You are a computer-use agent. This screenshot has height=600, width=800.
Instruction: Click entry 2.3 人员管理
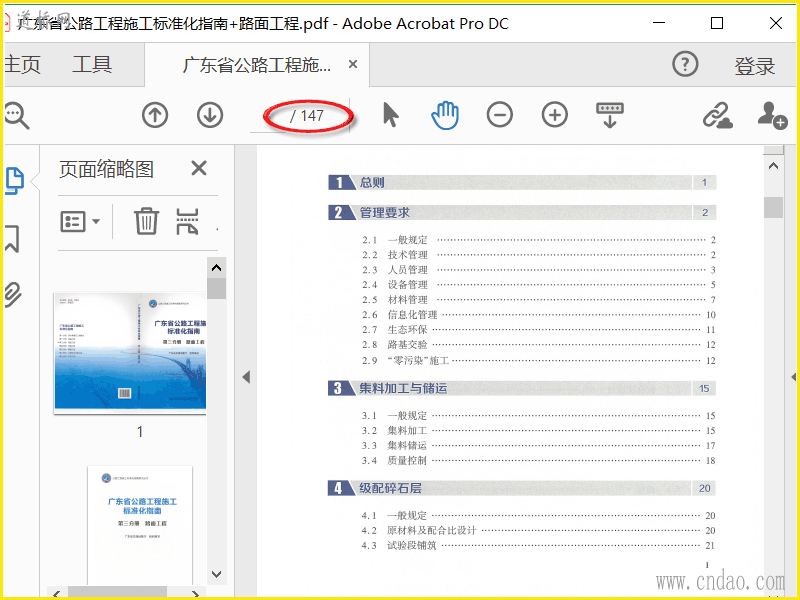[x=539, y=270]
